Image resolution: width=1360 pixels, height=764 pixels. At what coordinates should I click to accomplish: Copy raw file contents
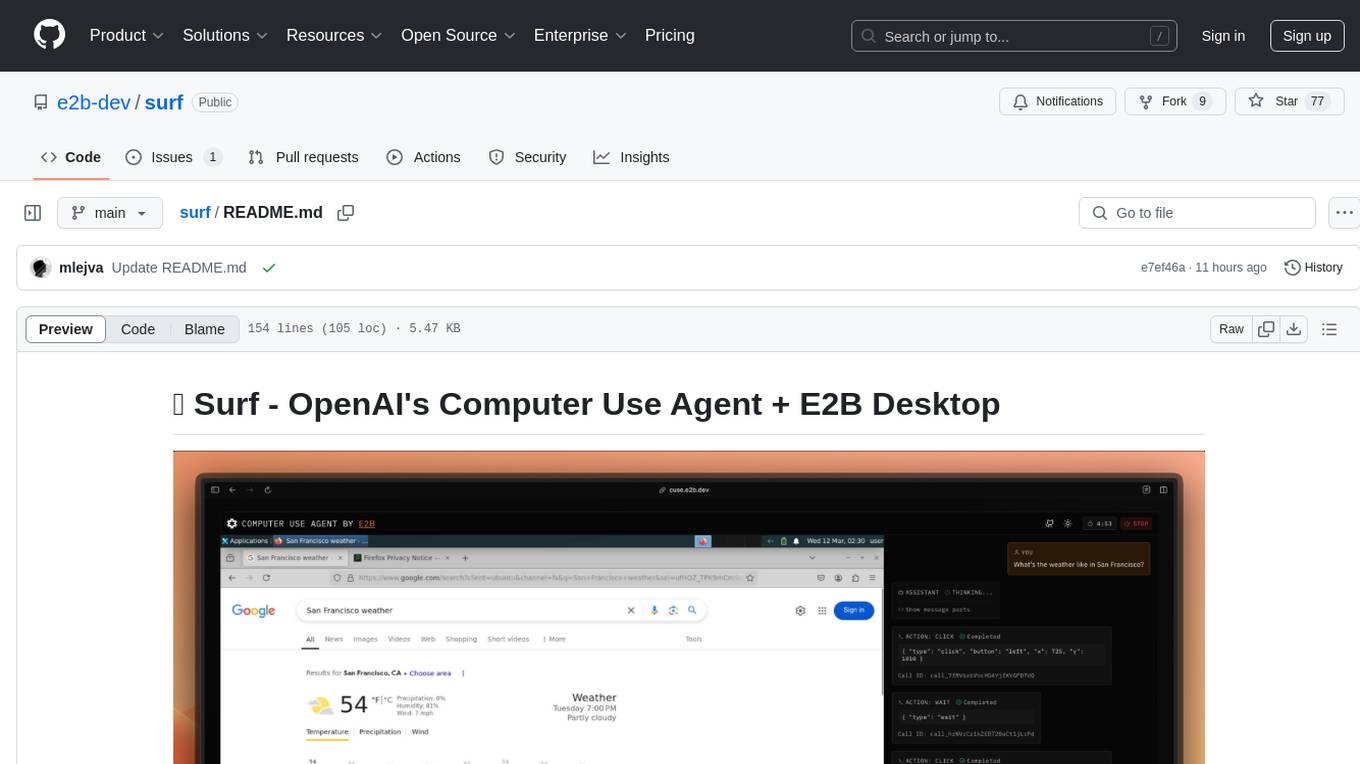coord(1266,329)
